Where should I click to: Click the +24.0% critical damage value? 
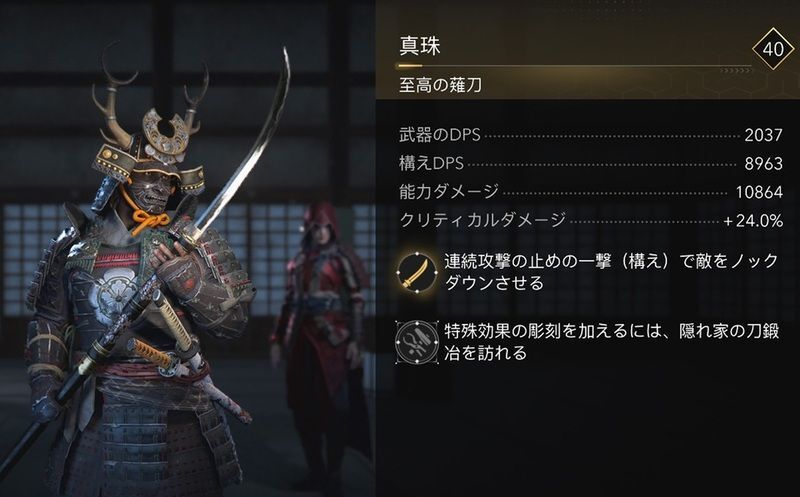pyautogui.click(x=753, y=221)
